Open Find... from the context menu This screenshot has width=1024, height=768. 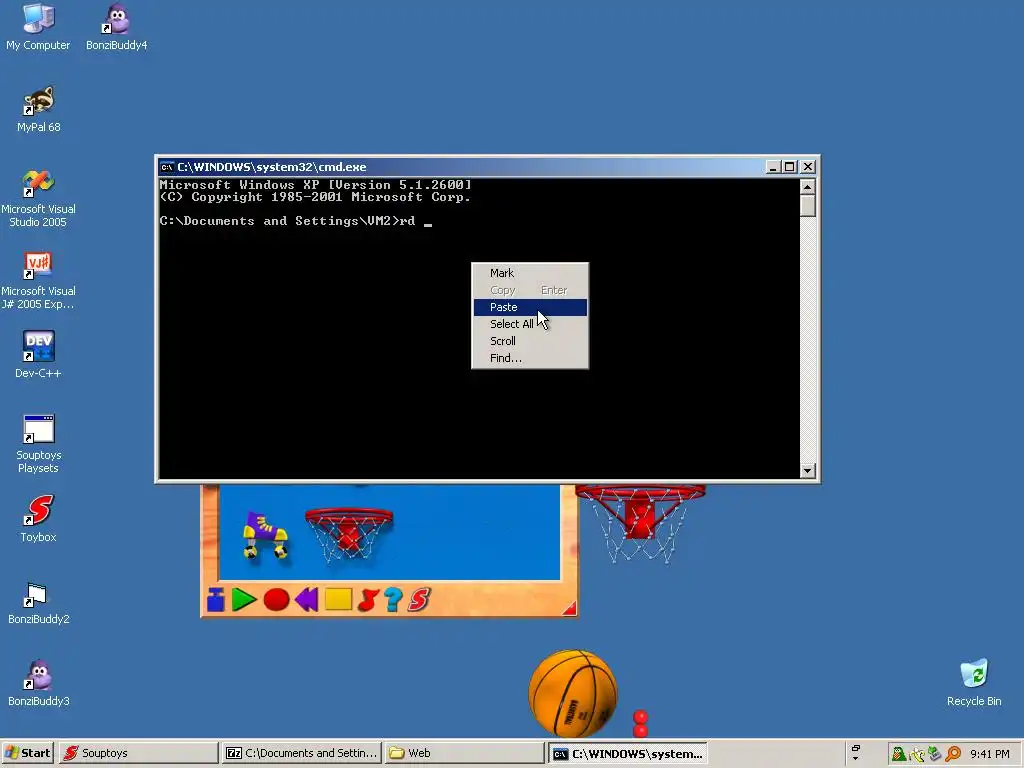click(x=530, y=358)
